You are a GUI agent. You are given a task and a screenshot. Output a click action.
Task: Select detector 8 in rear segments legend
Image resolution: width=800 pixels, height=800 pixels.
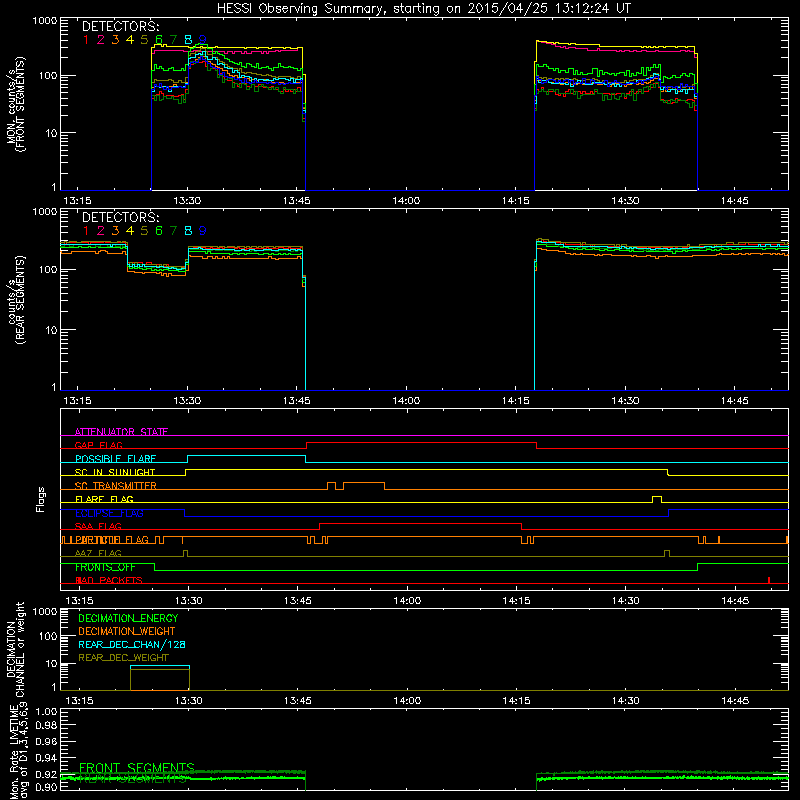[x=188, y=231]
